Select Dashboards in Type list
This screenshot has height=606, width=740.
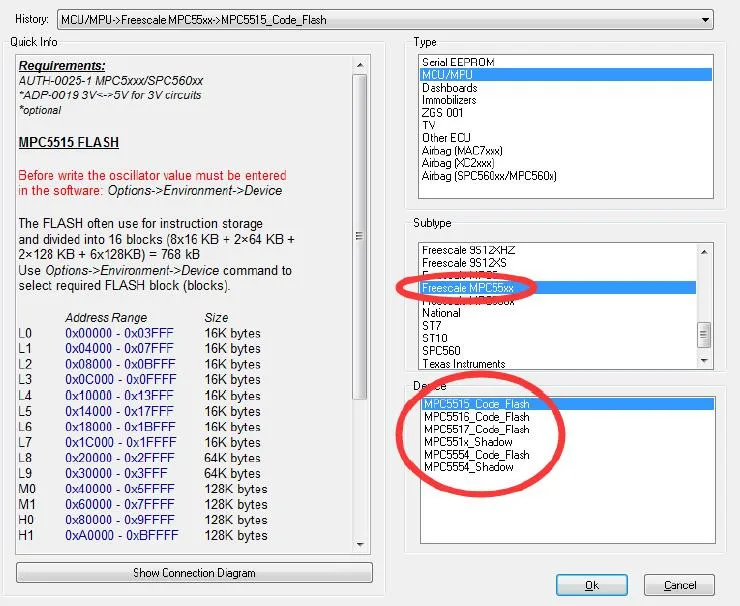pos(449,88)
